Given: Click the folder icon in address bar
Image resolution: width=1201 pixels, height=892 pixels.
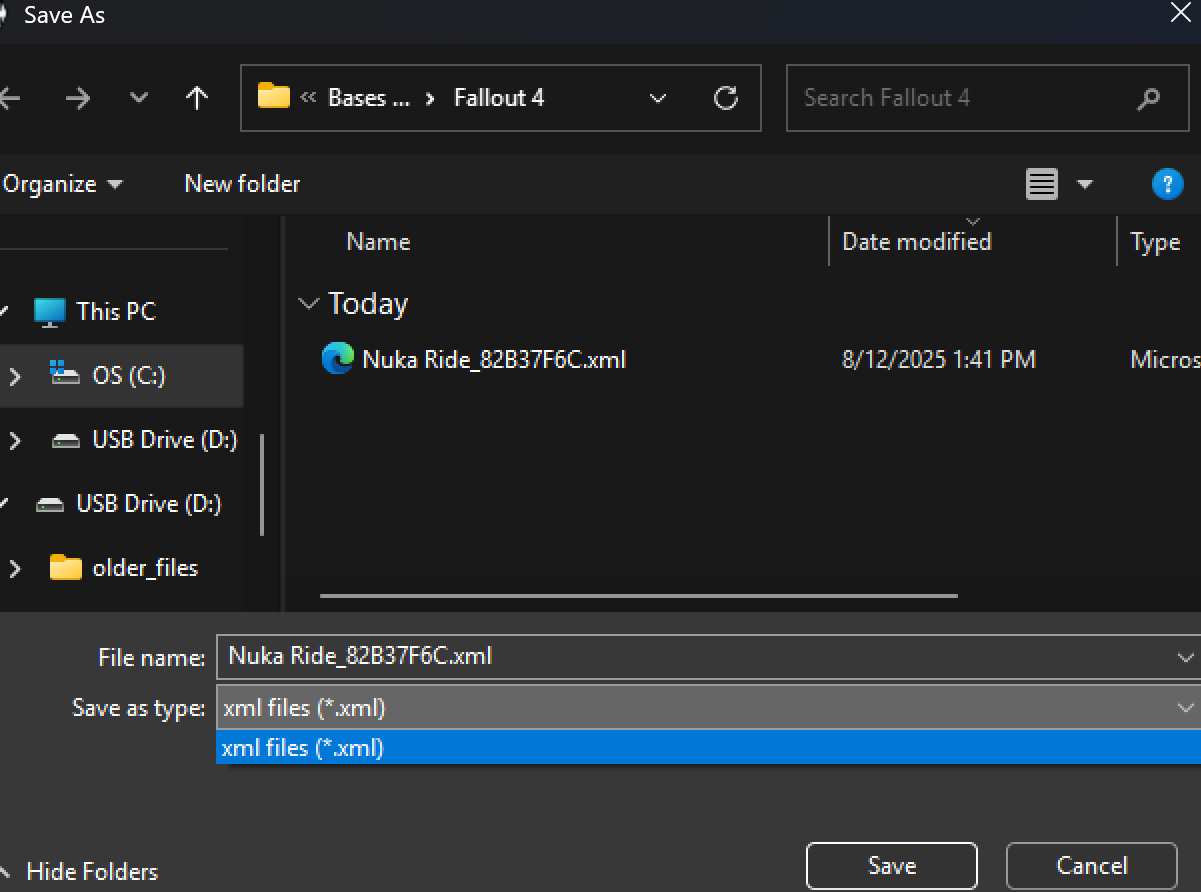Looking at the screenshot, I should pyautogui.click(x=273, y=97).
